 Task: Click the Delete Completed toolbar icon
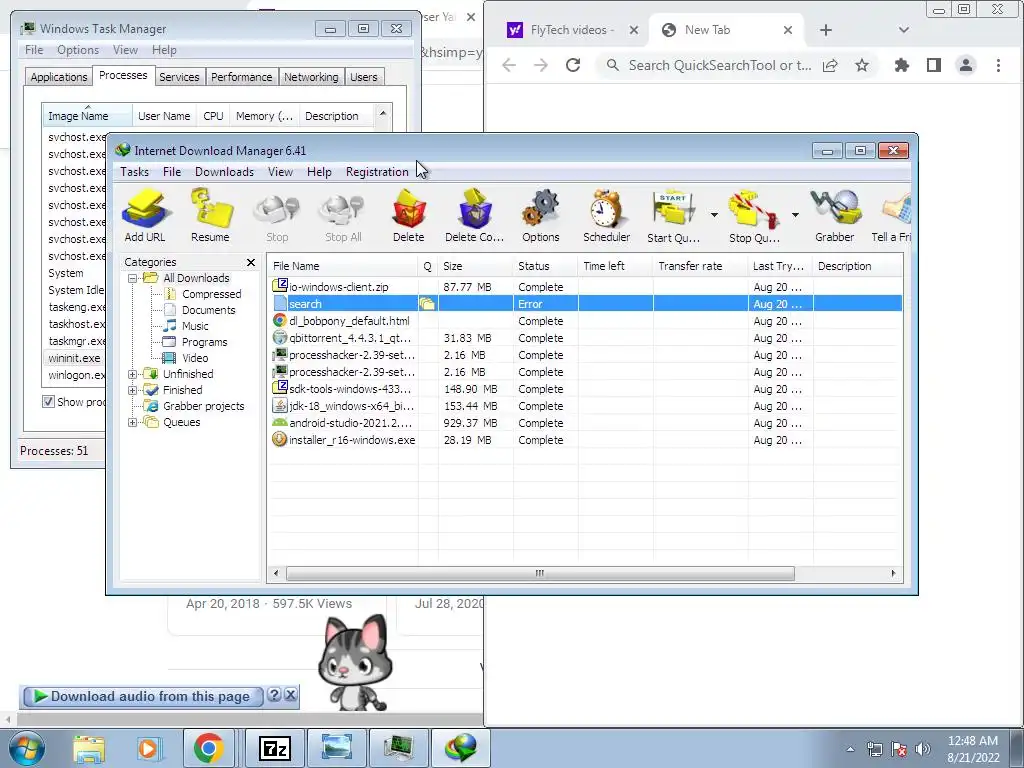[x=475, y=216]
